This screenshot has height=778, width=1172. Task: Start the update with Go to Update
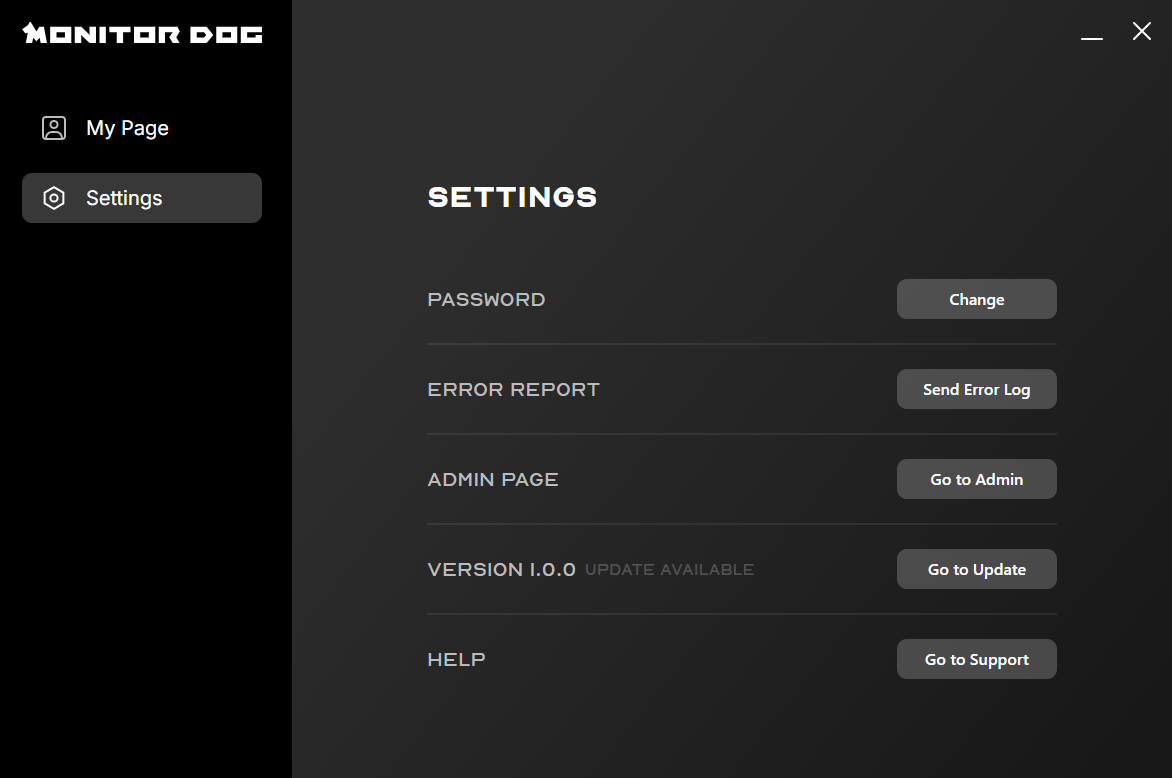click(976, 569)
